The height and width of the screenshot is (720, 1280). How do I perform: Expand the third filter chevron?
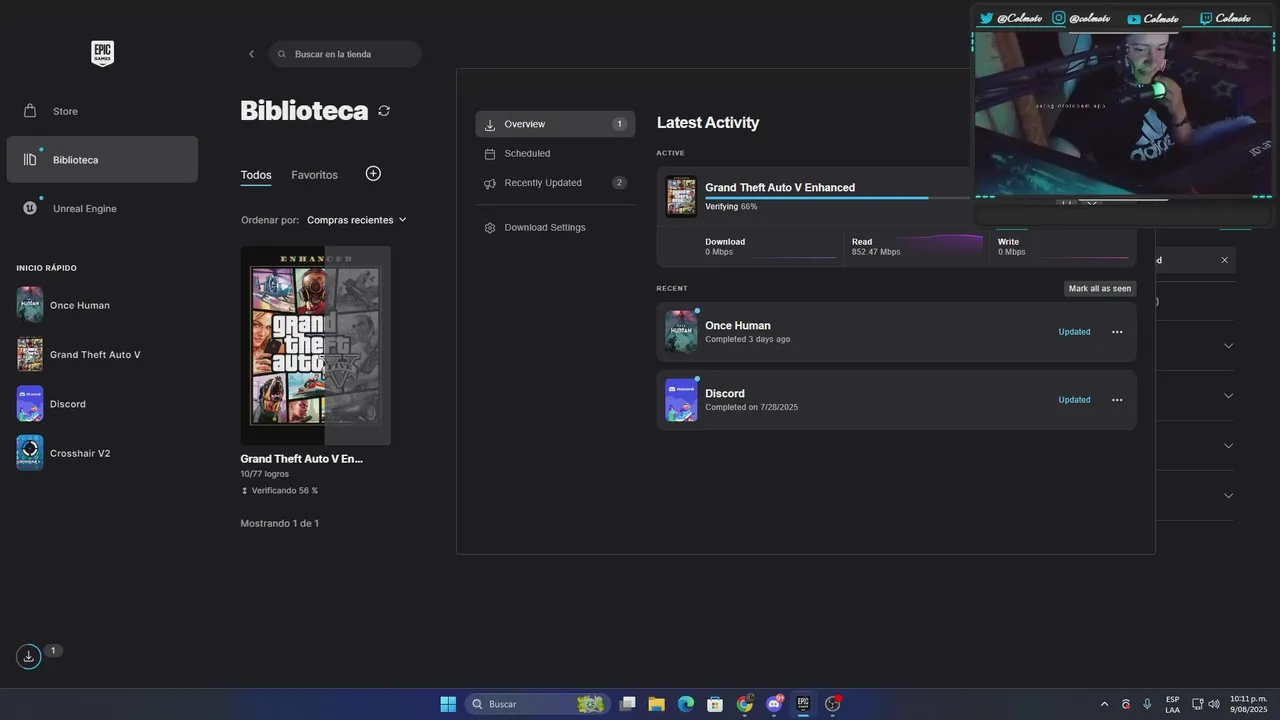[x=1228, y=446]
